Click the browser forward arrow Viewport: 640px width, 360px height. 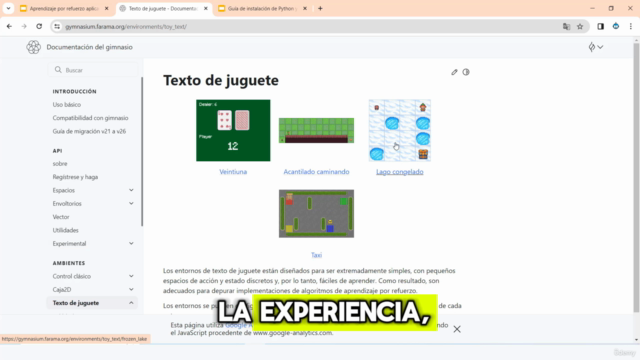pyautogui.click(x=24, y=27)
